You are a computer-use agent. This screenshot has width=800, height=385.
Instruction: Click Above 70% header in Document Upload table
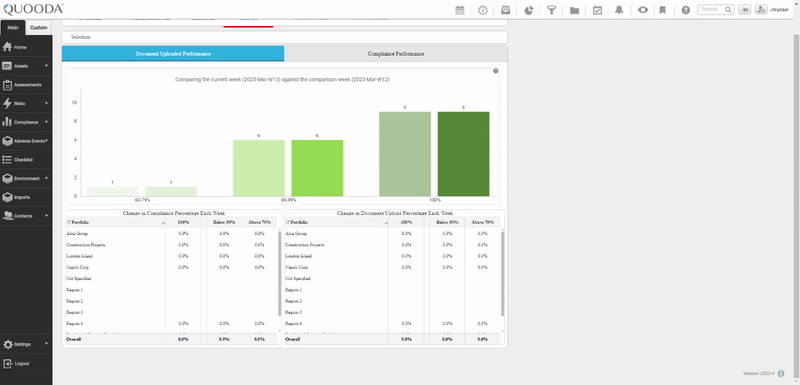[483, 222]
